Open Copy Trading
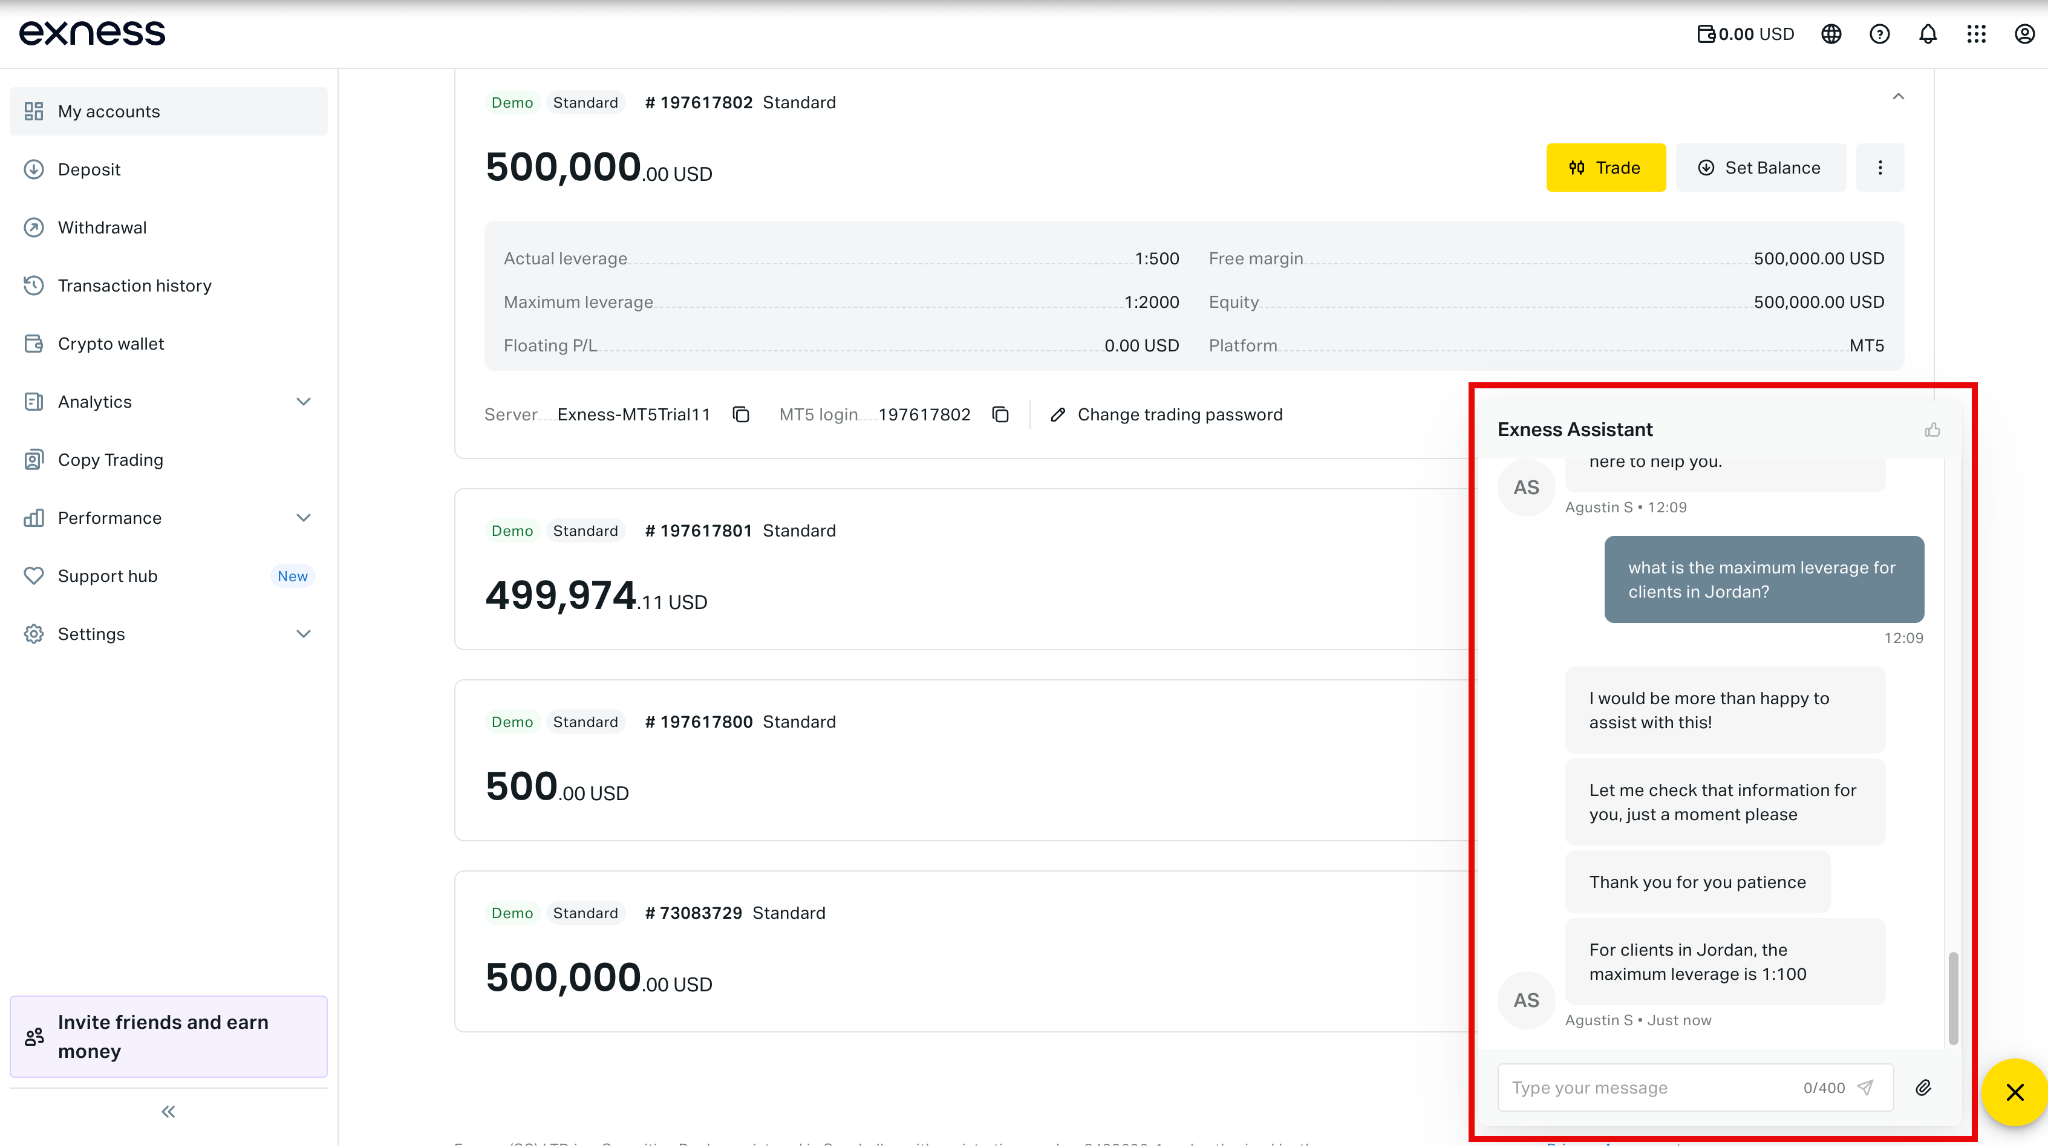2048x1146 pixels. [169, 459]
